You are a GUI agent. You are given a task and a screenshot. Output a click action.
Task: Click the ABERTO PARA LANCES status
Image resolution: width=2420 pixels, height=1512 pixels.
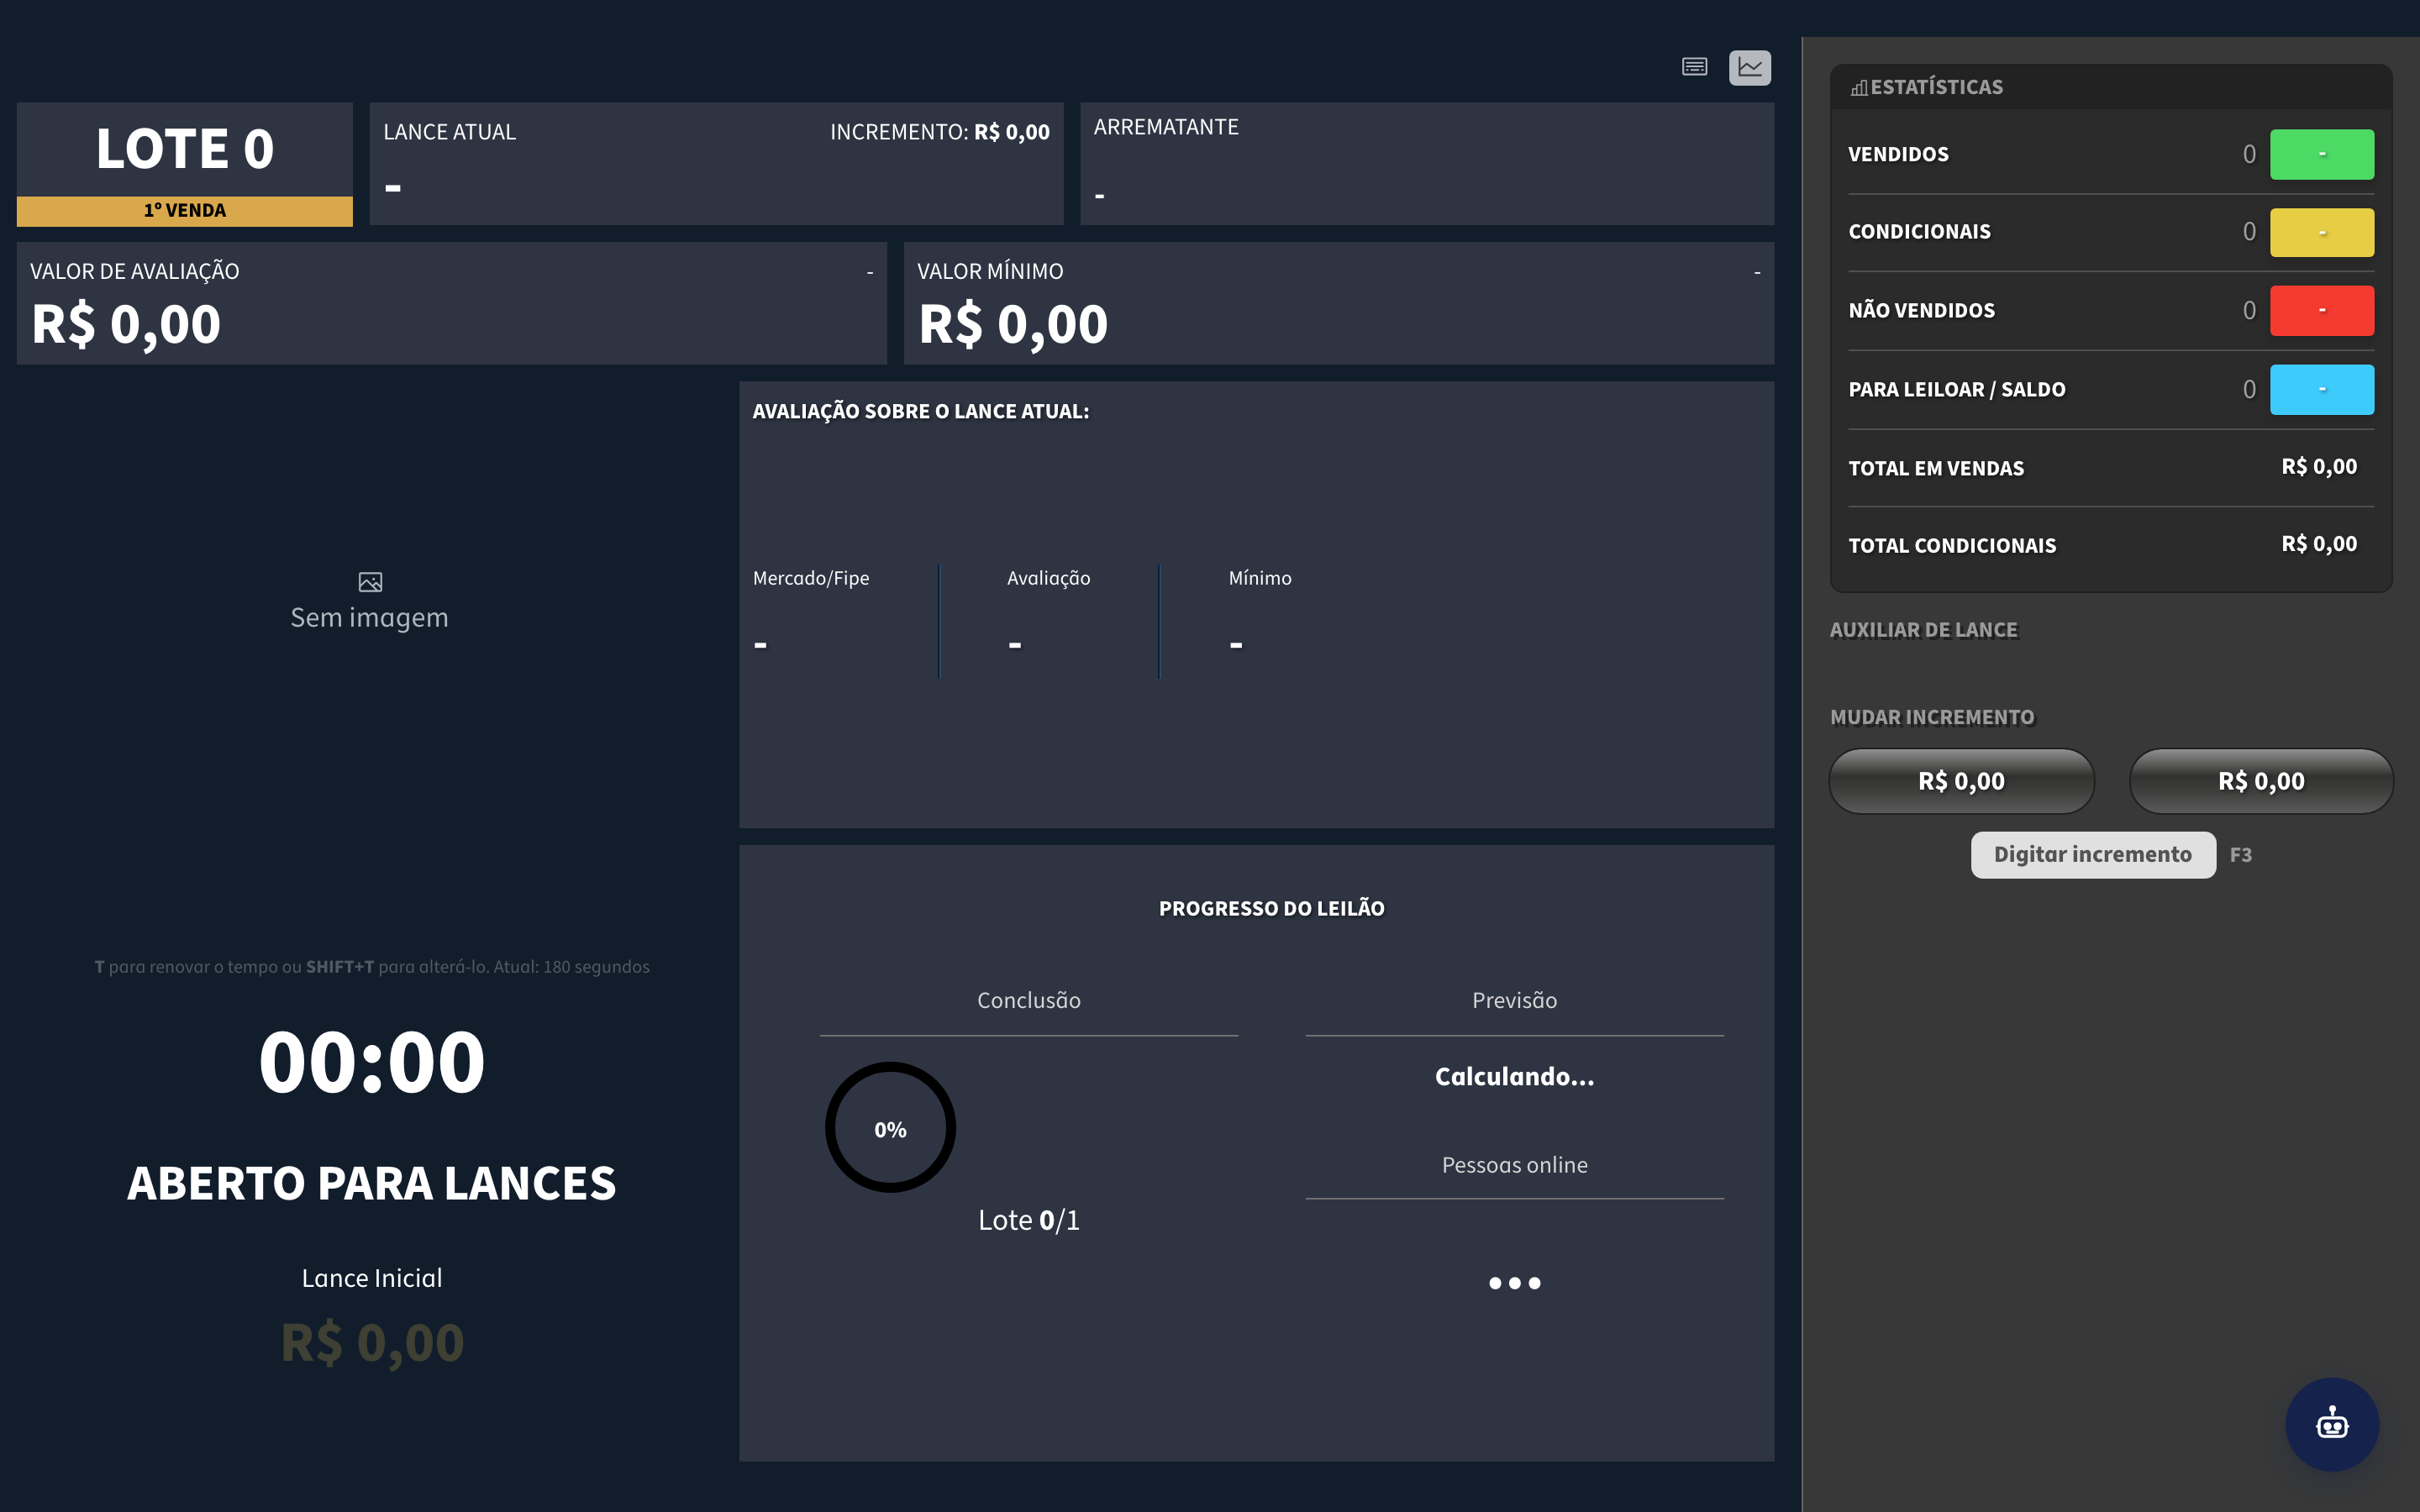[372, 1183]
